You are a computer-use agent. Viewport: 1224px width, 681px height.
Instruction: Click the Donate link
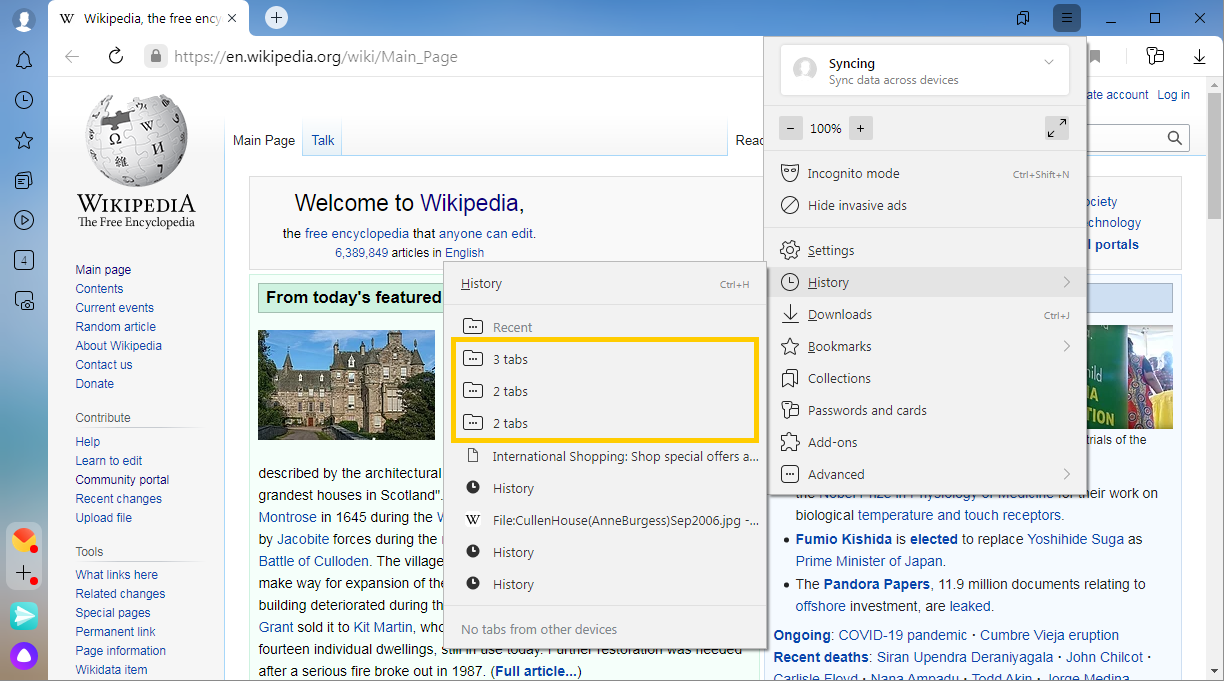pos(95,384)
